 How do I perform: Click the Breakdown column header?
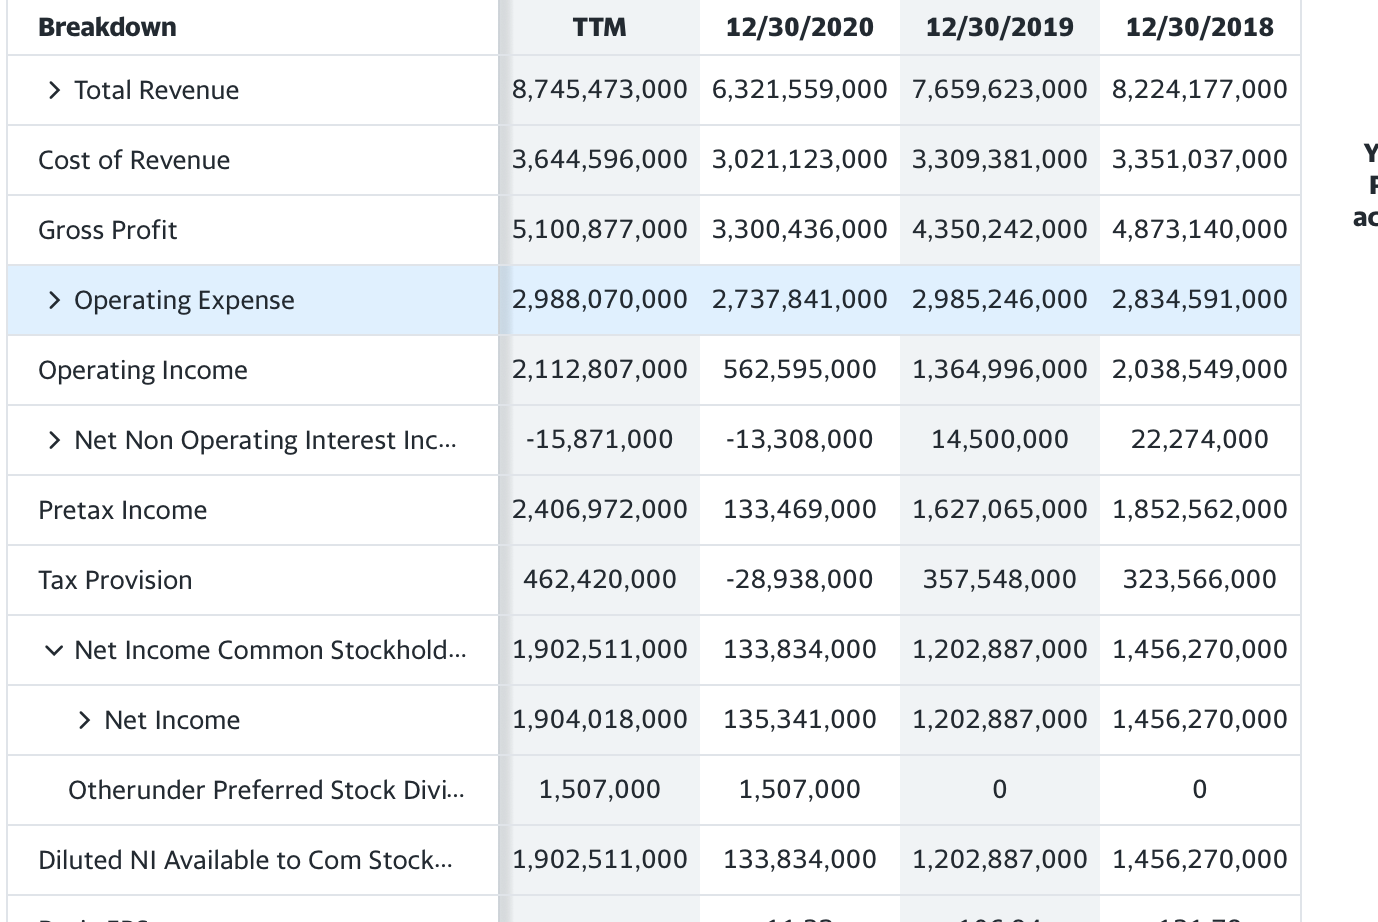tap(107, 27)
